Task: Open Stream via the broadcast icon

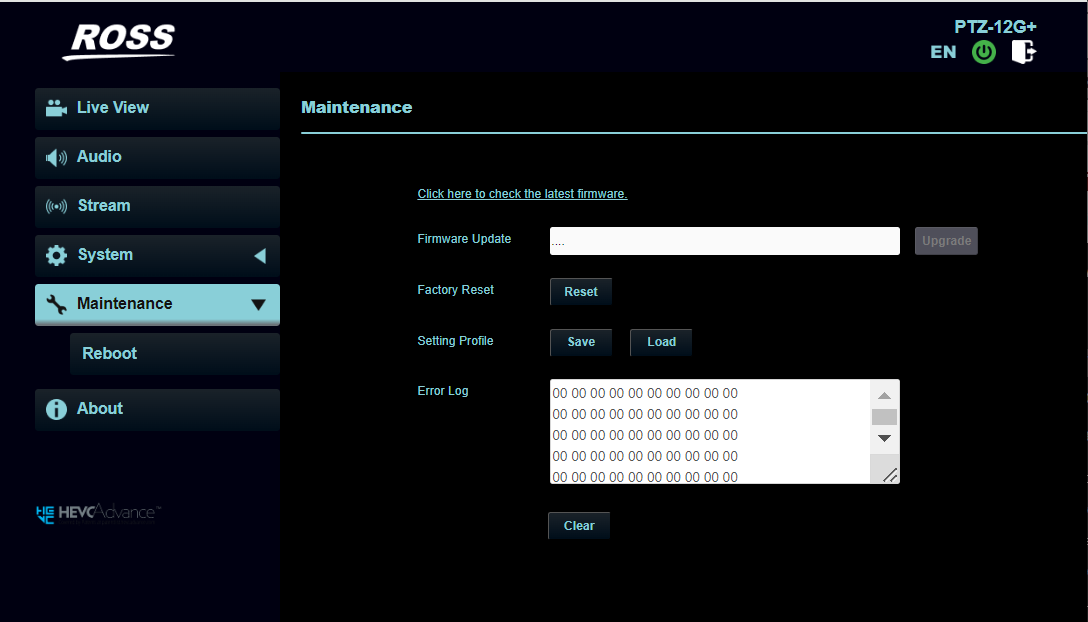Action: (x=55, y=206)
